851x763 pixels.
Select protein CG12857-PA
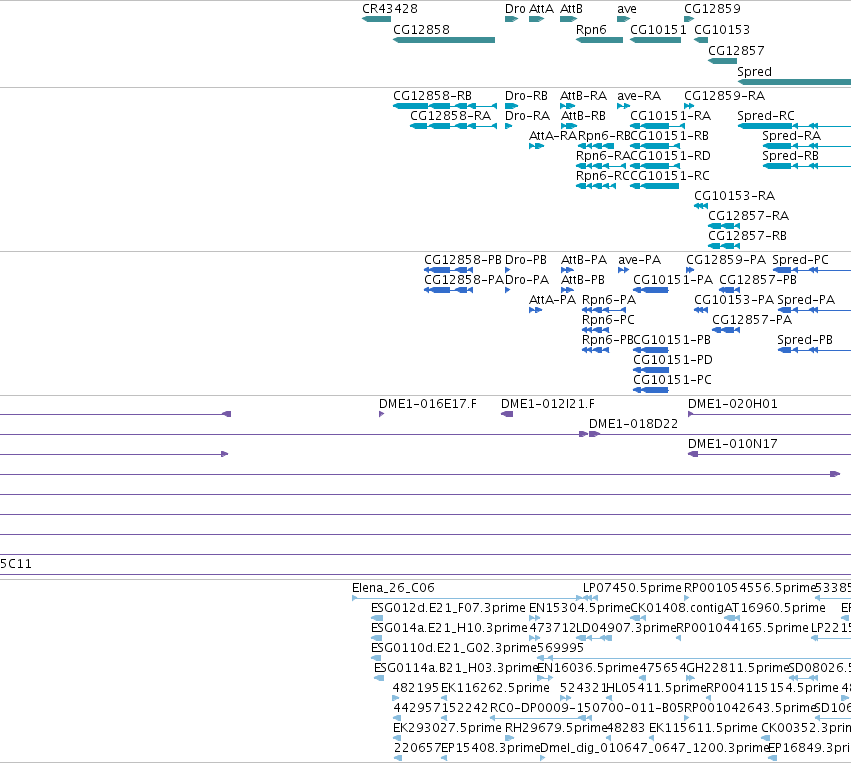(x=726, y=330)
